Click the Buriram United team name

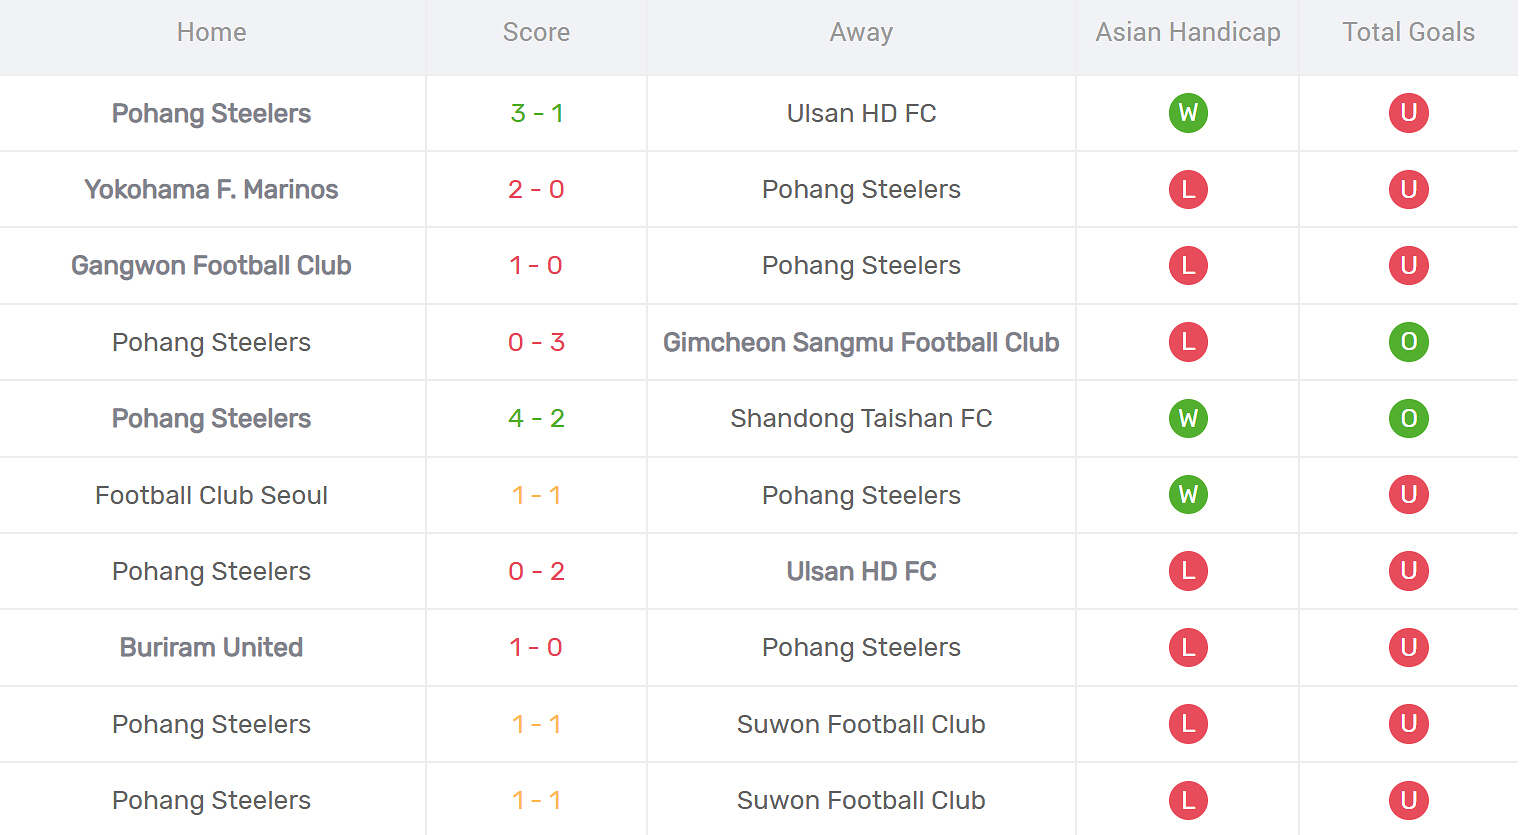(x=211, y=647)
